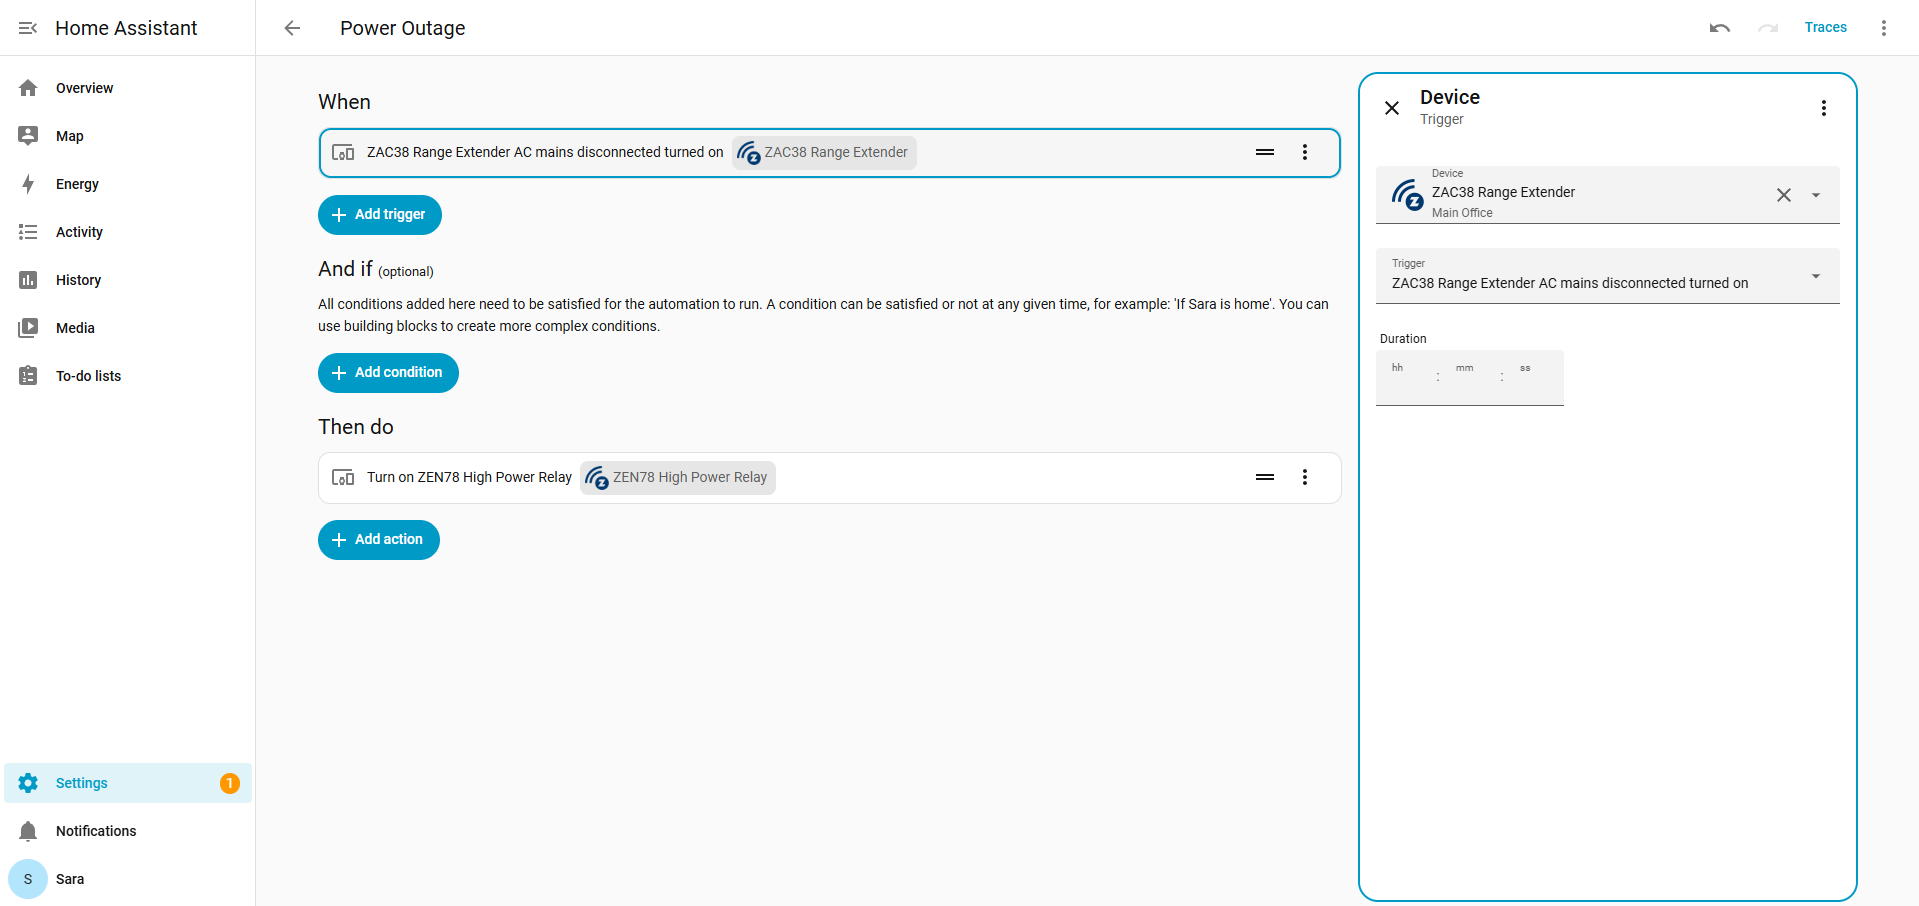Click the 'Duration' label
Screen dimensions: 1919x906
1403,339
